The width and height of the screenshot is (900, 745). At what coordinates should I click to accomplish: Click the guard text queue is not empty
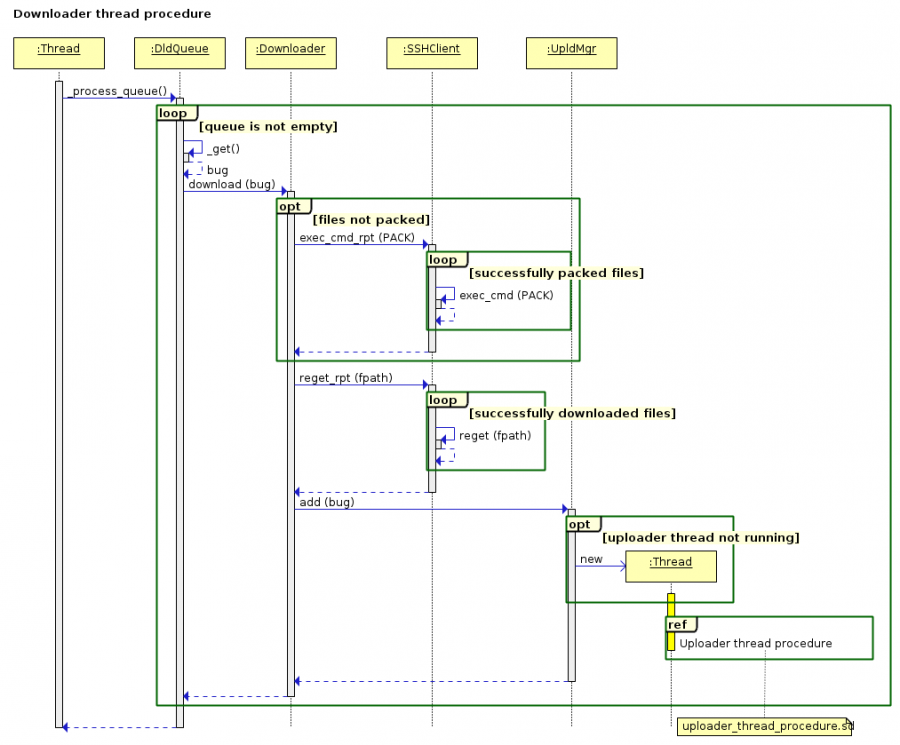(x=269, y=126)
